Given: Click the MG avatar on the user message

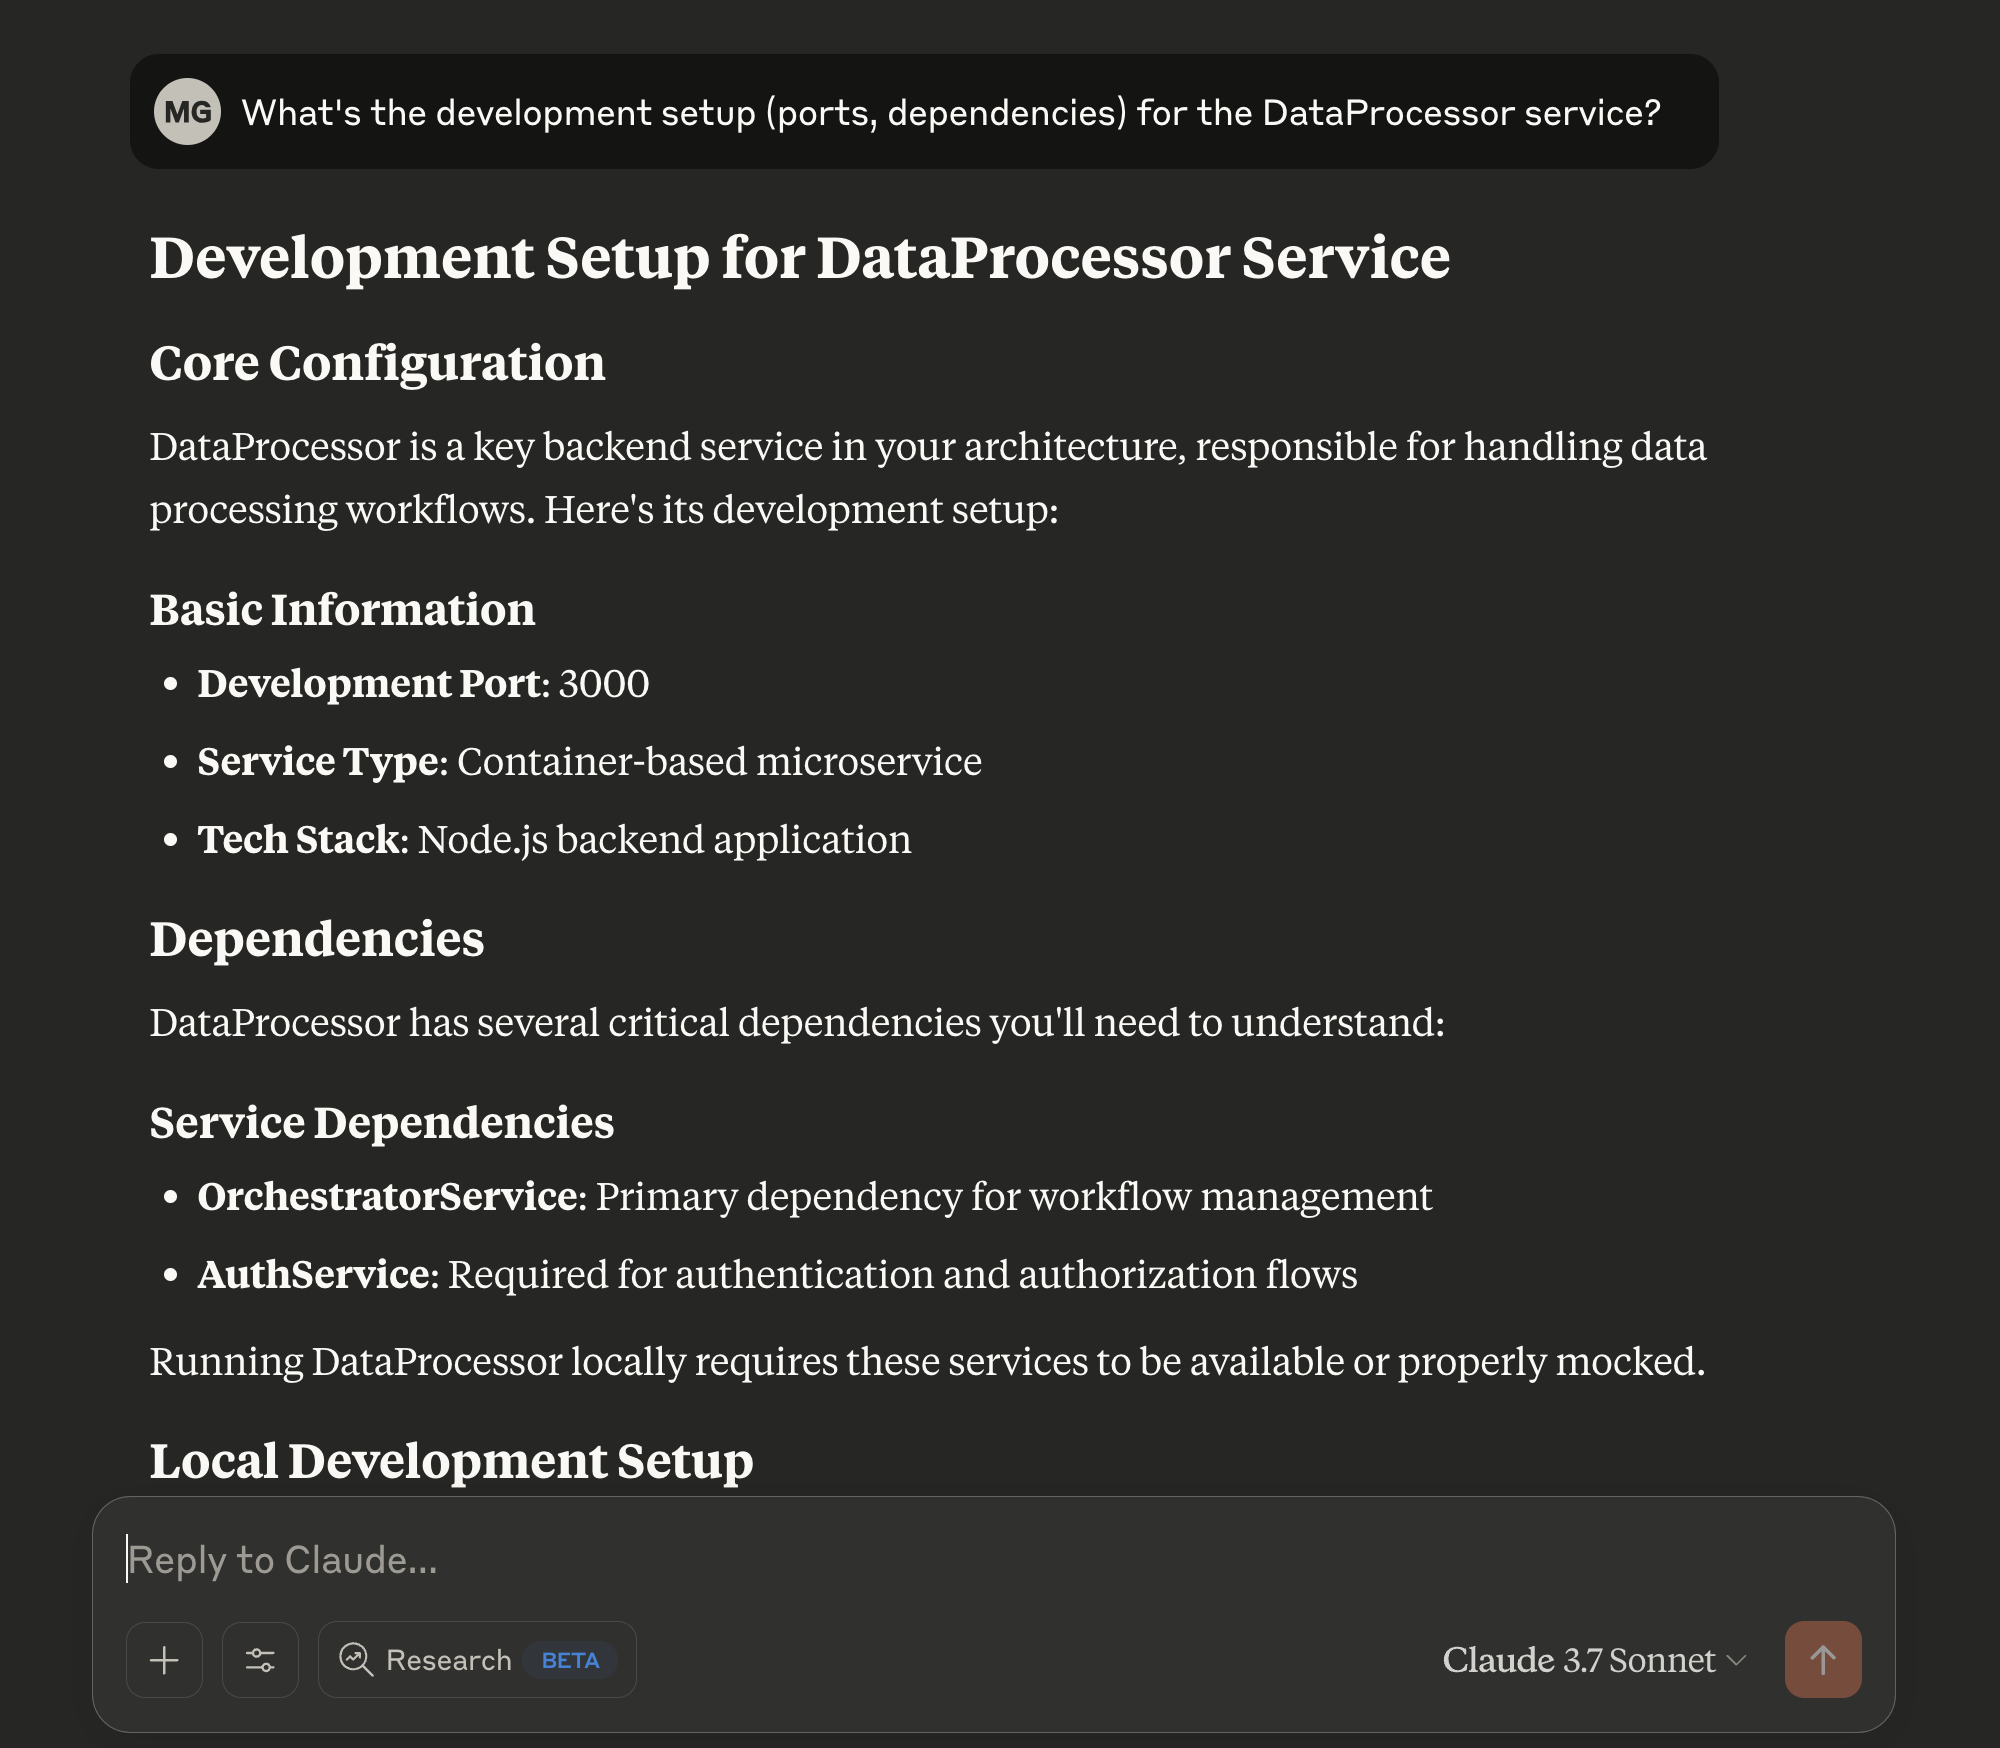Looking at the screenshot, I should click(190, 112).
